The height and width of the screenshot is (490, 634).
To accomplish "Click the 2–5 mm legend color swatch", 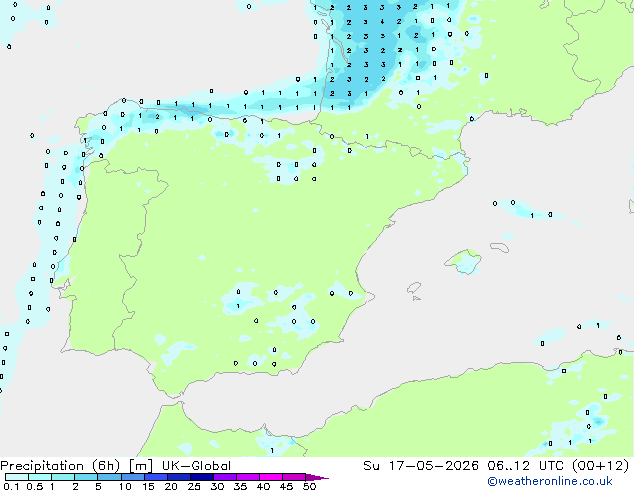I will 86,477.
